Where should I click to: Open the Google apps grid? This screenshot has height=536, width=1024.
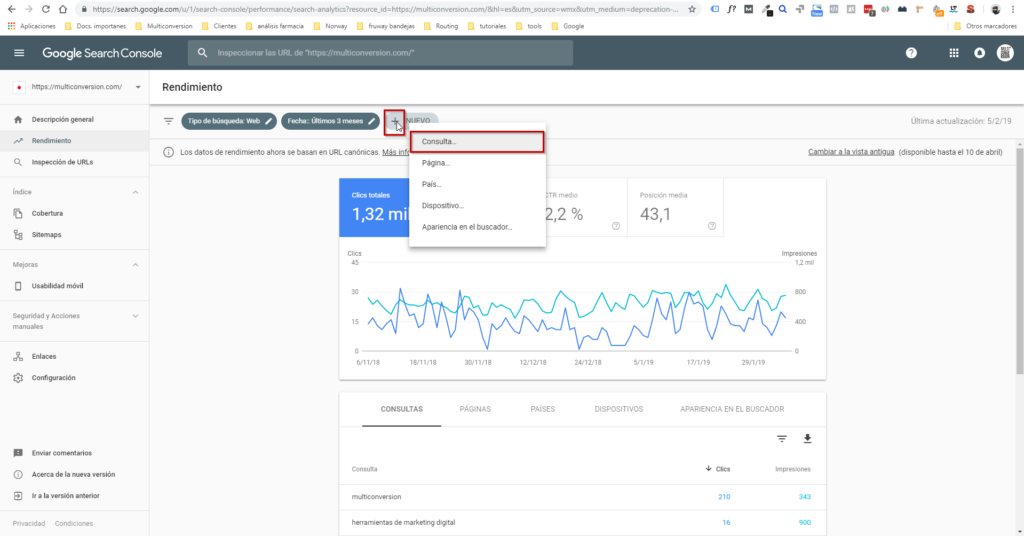[953, 53]
